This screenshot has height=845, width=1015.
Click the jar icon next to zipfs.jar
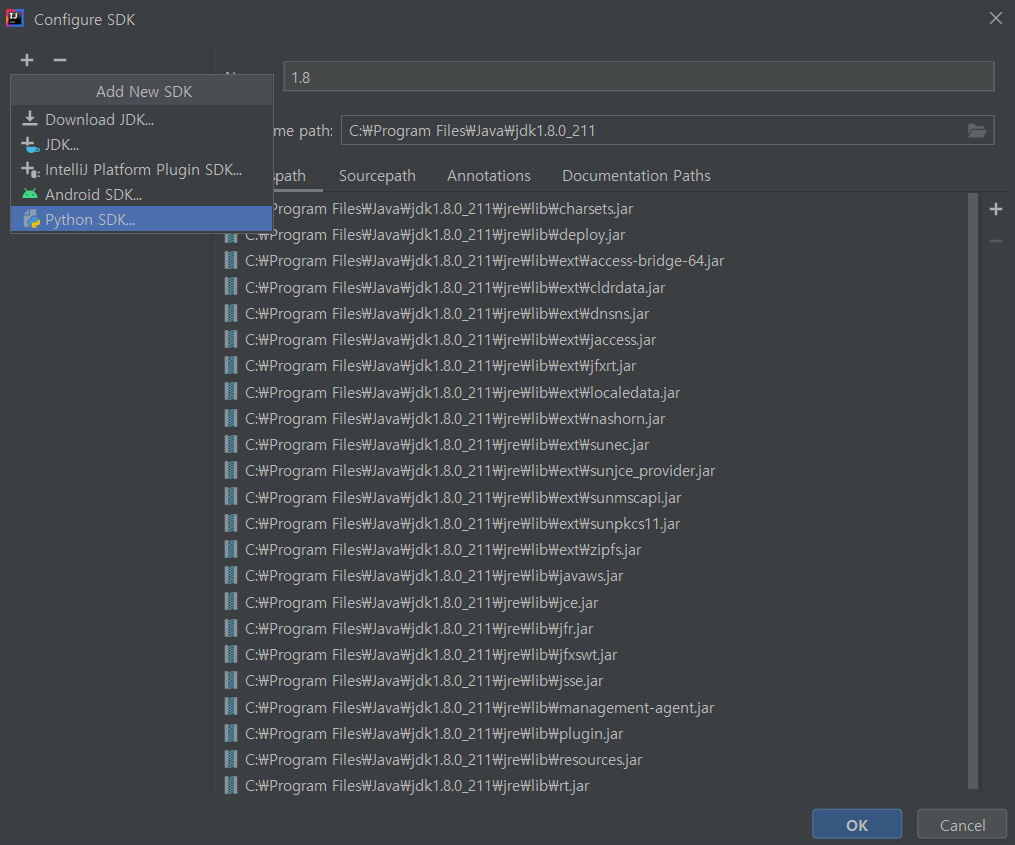click(230, 550)
